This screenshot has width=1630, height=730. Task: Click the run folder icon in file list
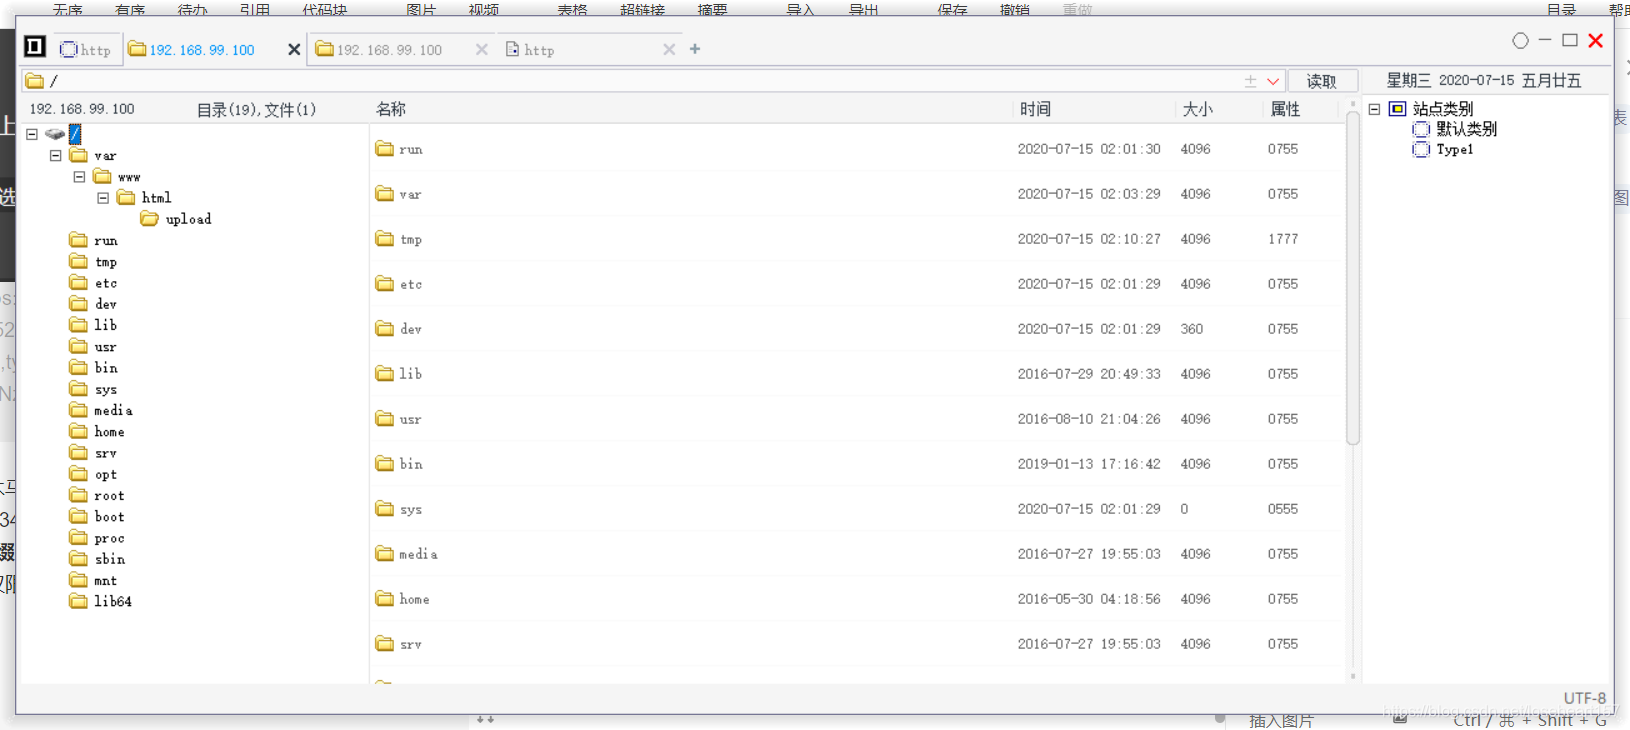pyautogui.click(x=385, y=148)
